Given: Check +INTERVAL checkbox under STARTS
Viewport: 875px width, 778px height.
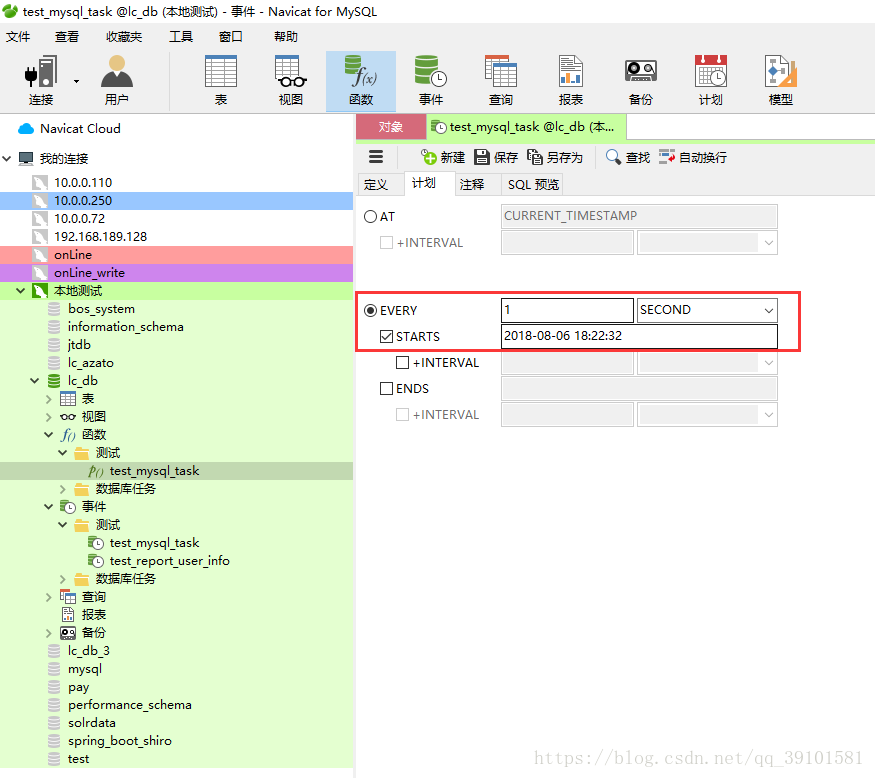Looking at the screenshot, I should click(402, 363).
